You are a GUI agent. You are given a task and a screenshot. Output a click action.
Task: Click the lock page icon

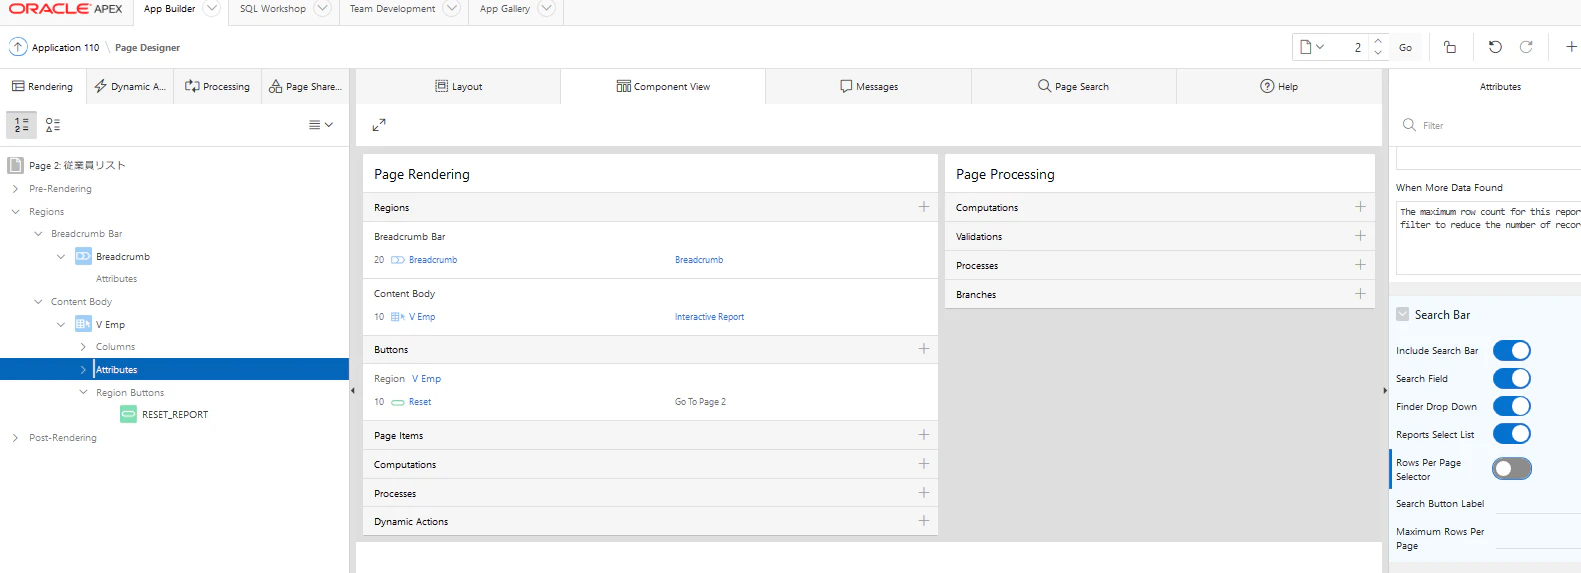click(1450, 47)
